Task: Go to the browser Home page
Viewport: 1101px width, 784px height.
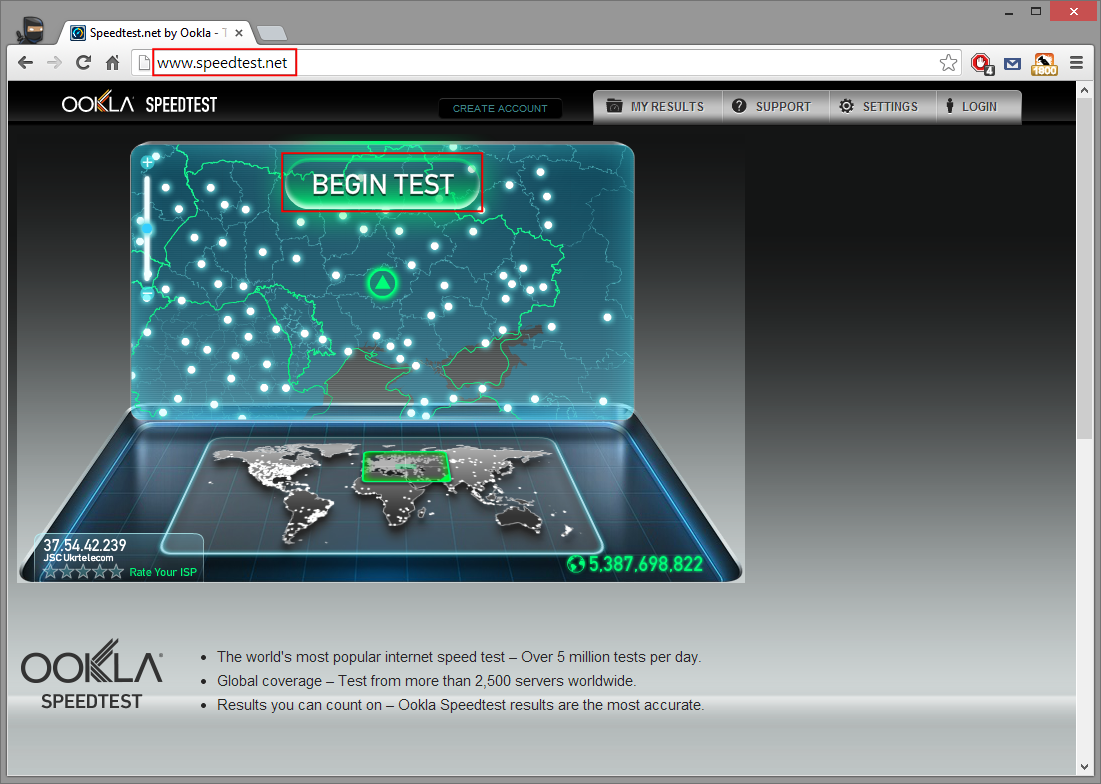Action: (112, 63)
